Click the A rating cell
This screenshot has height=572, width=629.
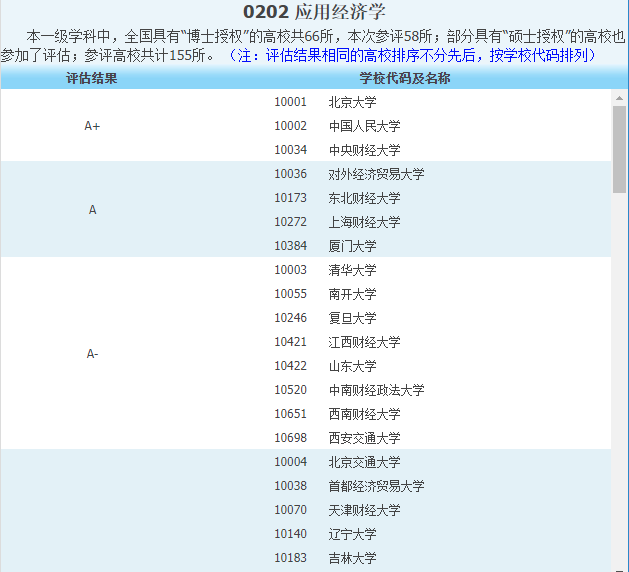pyautogui.click(x=92, y=210)
